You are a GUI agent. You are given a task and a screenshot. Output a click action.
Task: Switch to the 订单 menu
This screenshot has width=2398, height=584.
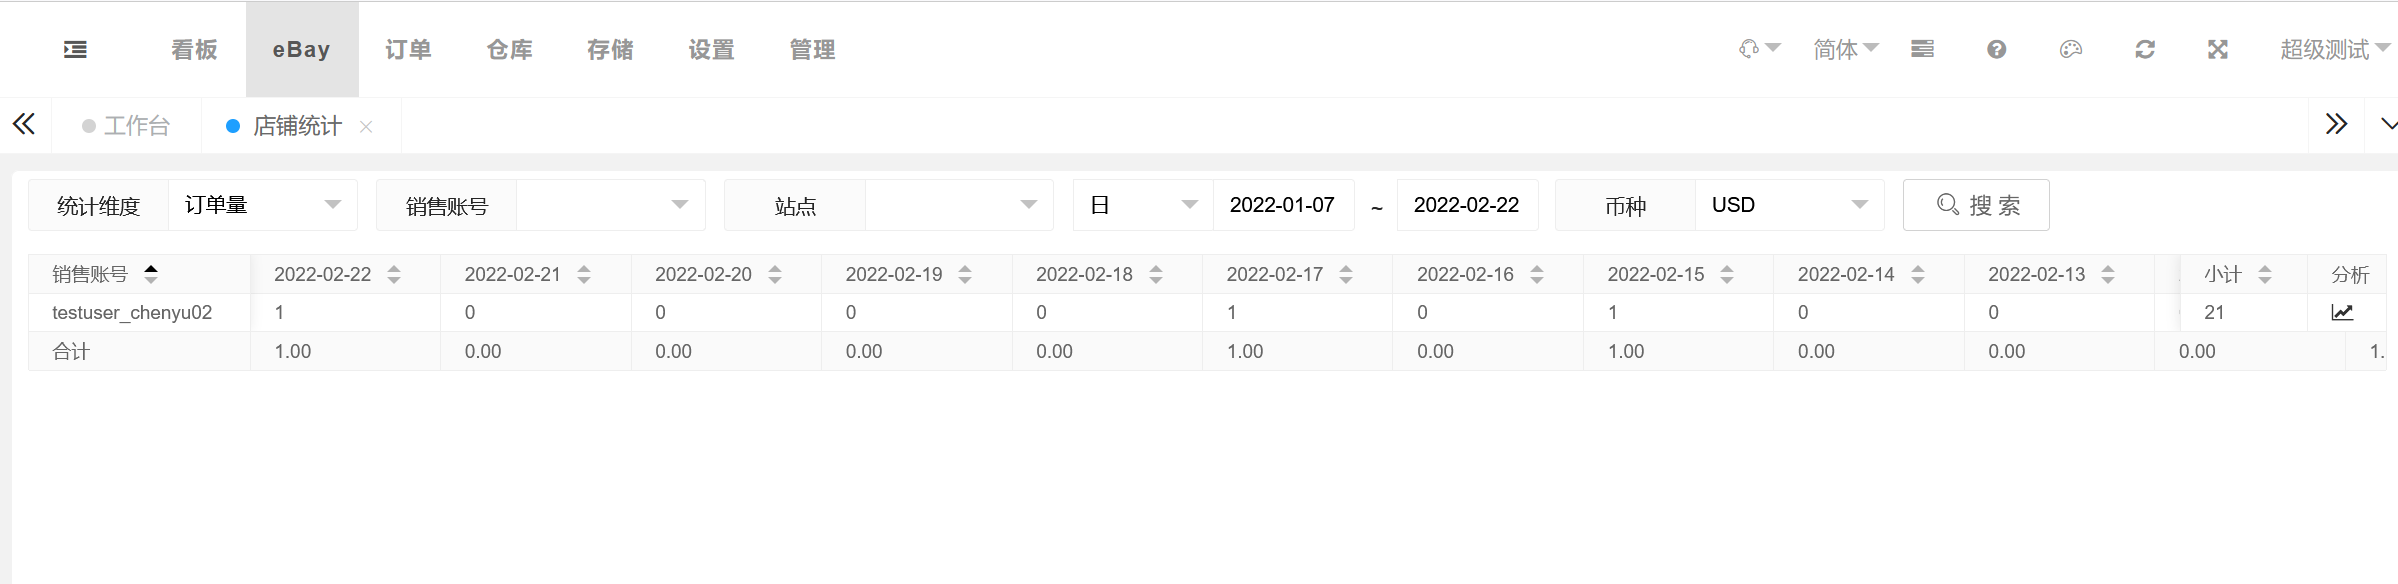pyautogui.click(x=408, y=49)
